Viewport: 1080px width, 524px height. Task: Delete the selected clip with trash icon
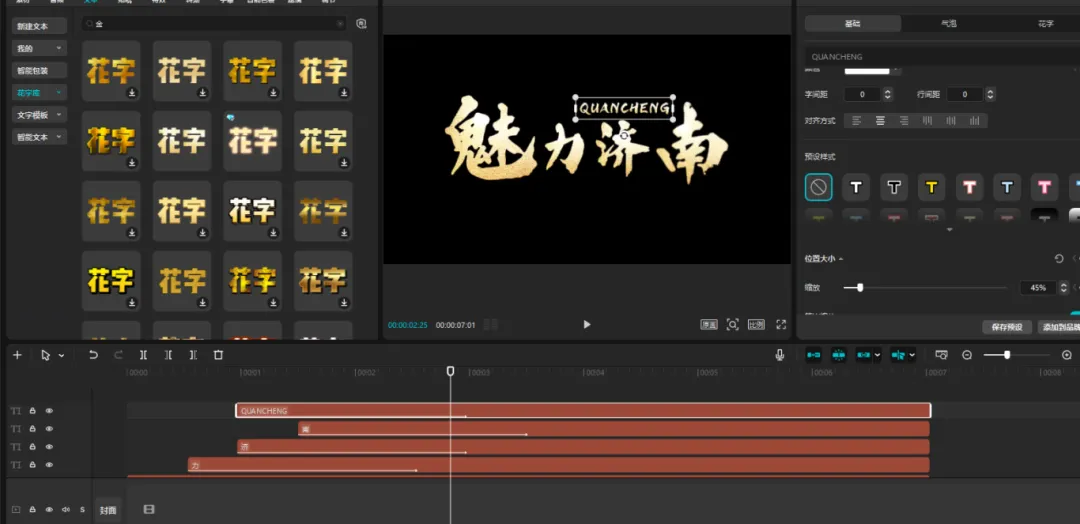pos(218,355)
